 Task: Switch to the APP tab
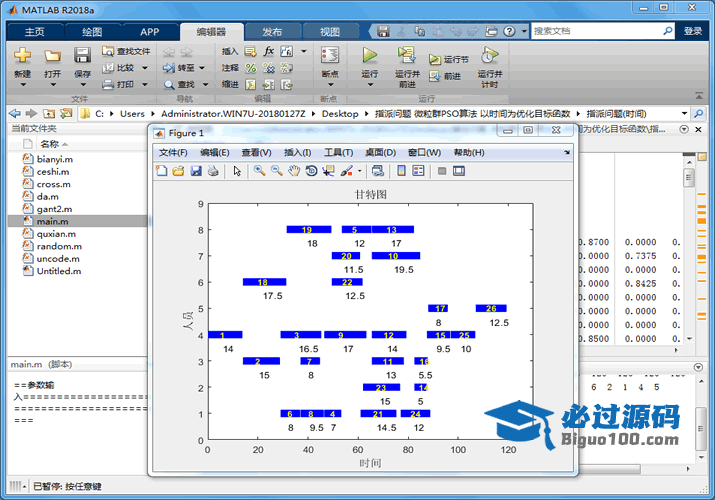coord(150,31)
